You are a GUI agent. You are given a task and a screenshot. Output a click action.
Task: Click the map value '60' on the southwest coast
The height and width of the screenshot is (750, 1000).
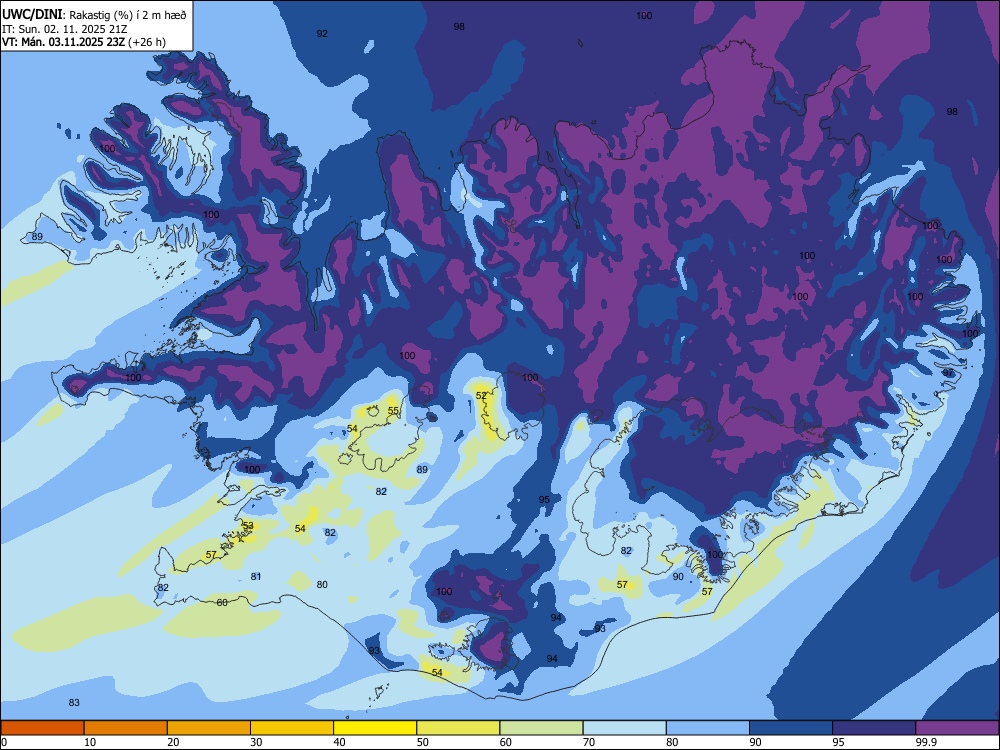[x=222, y=602]
